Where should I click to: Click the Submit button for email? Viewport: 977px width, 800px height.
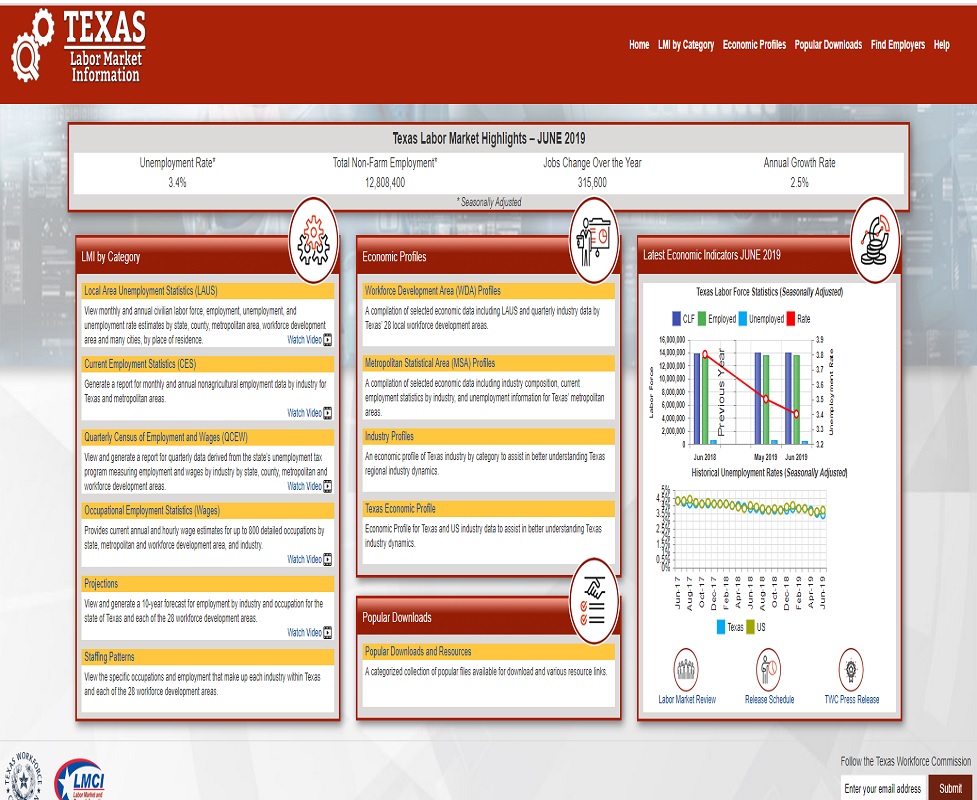[950, 788]
